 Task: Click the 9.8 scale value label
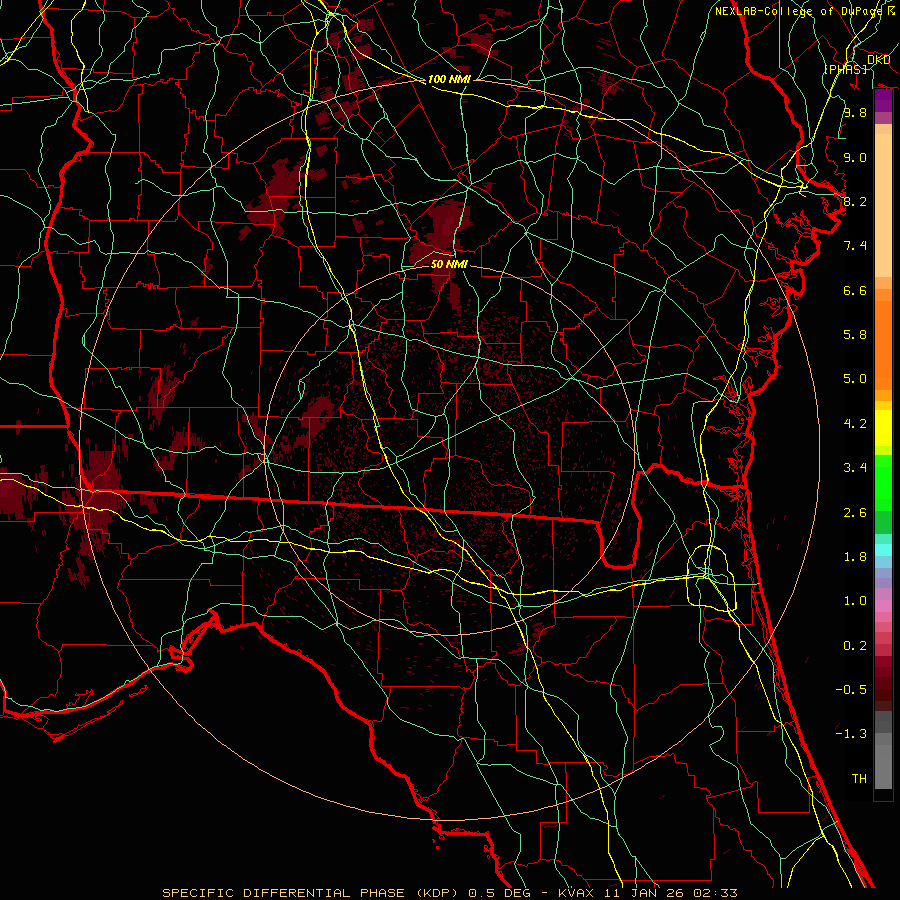click(x=854, y=113)
